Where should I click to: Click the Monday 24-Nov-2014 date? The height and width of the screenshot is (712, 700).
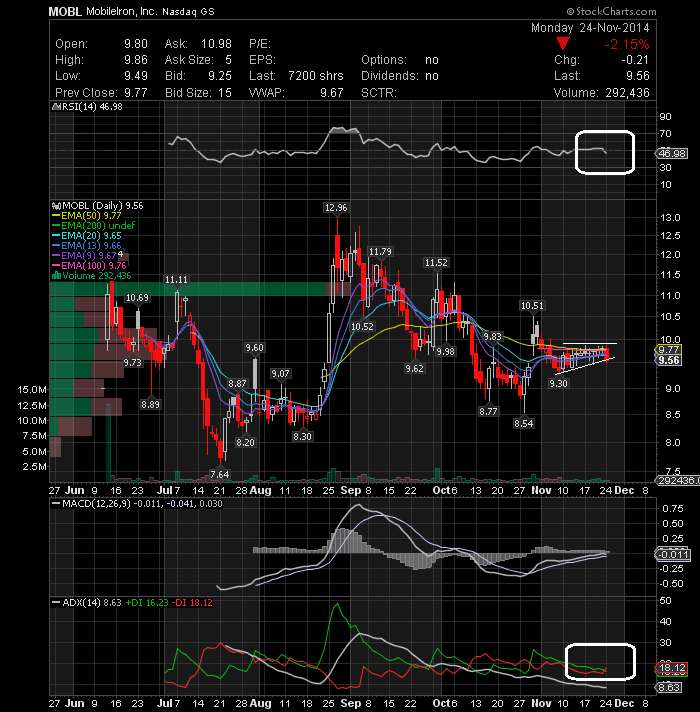pos(590,28)
